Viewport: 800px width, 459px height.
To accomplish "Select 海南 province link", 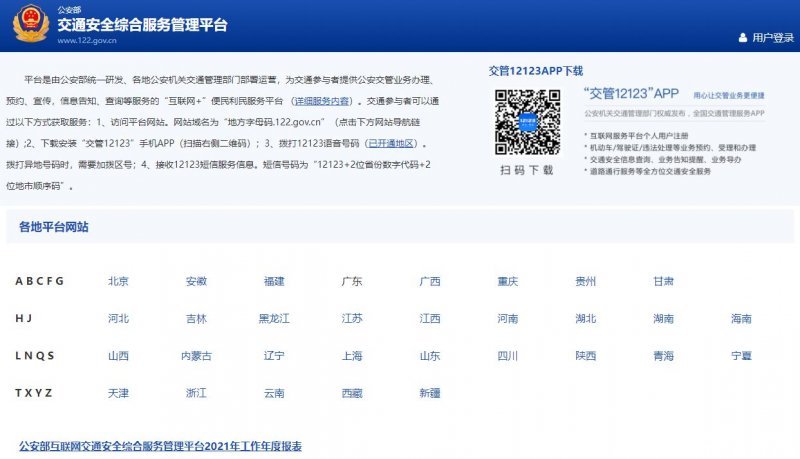I will (x=741, y=318).
